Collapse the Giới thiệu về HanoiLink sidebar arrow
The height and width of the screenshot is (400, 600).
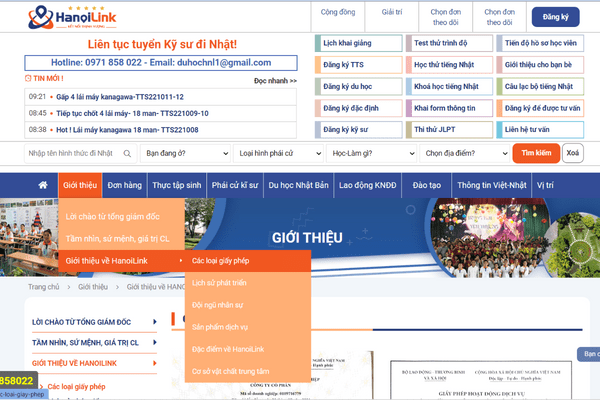click(155, 363)
